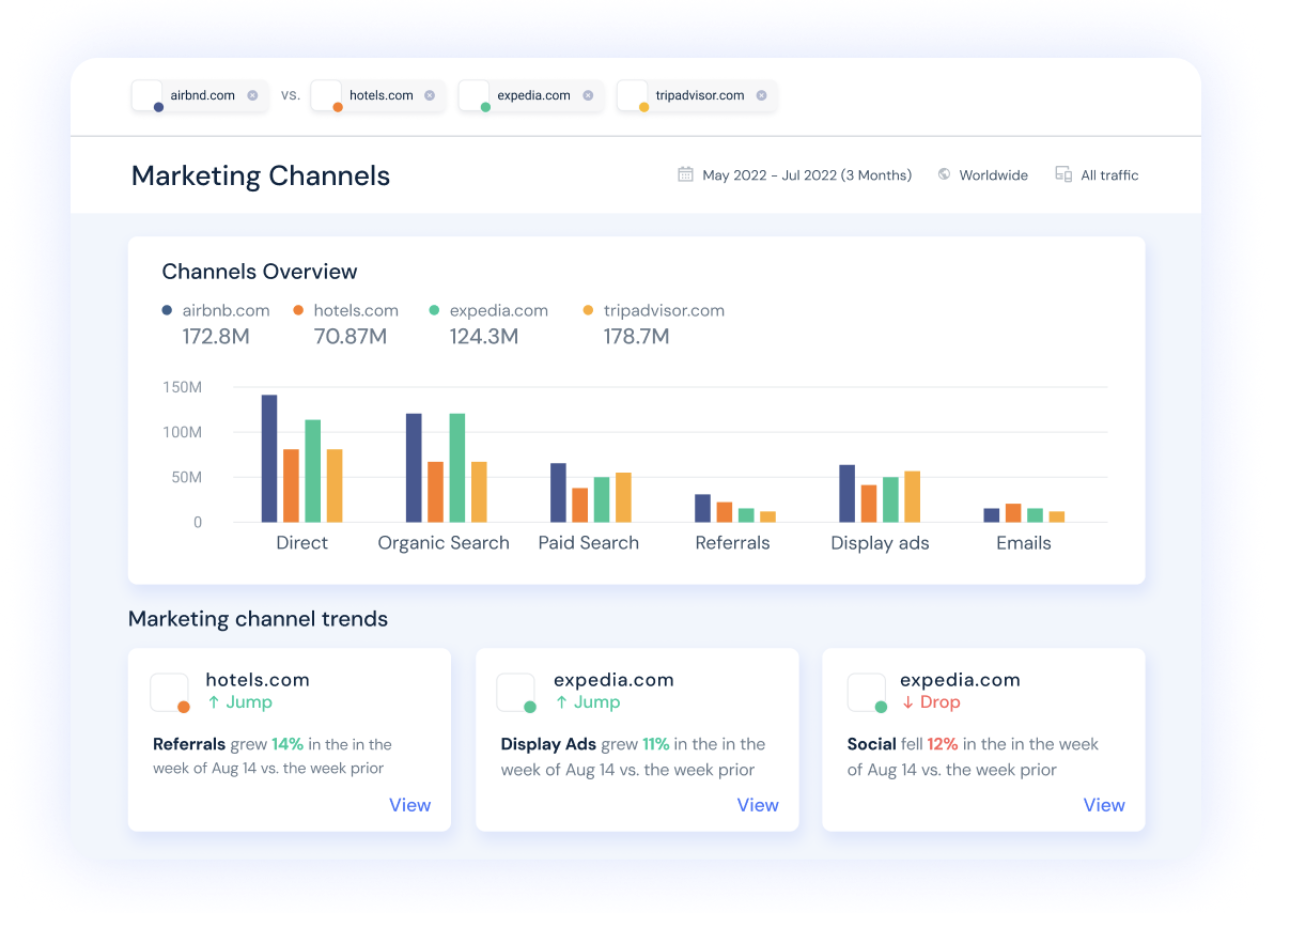Click the blue airbnb bar in Referrals
The height and width of the screenshot is (944, 1290).
703,508
